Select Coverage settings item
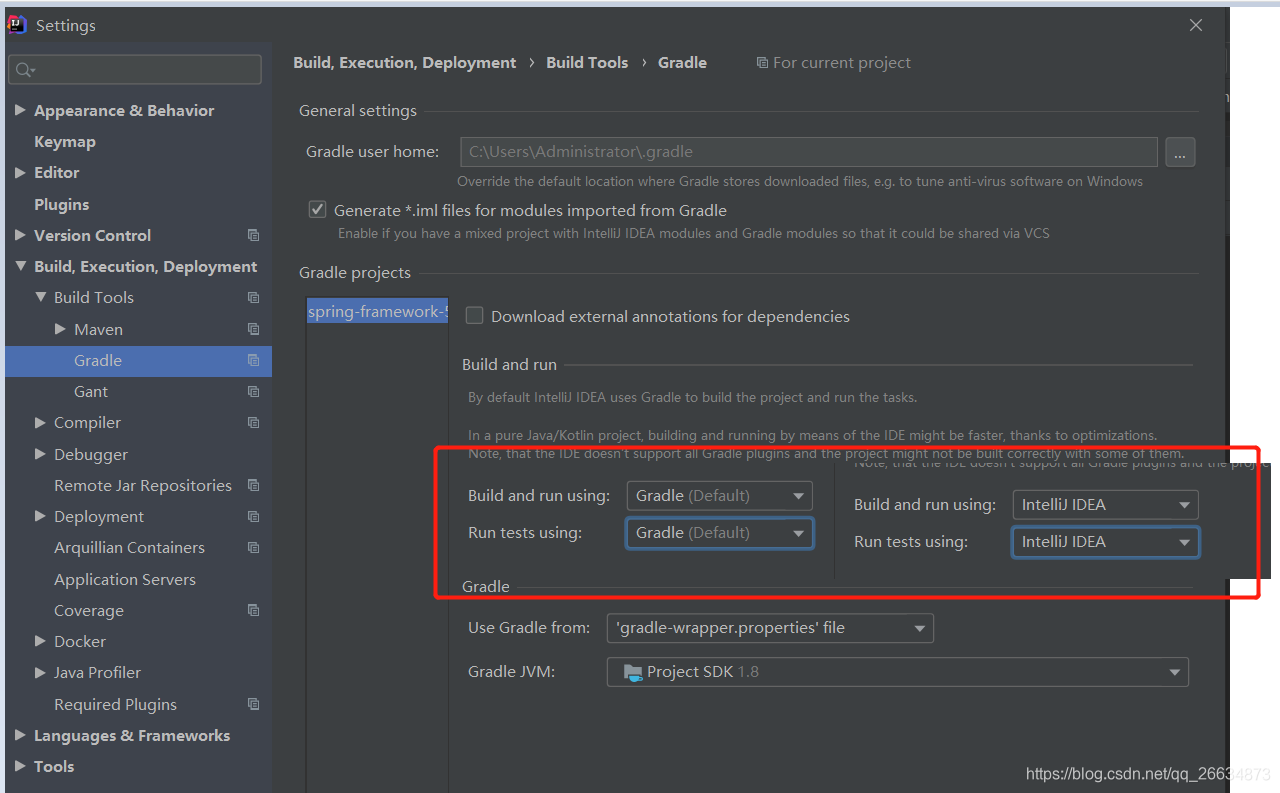The image size is (1280, 793). 89,610
